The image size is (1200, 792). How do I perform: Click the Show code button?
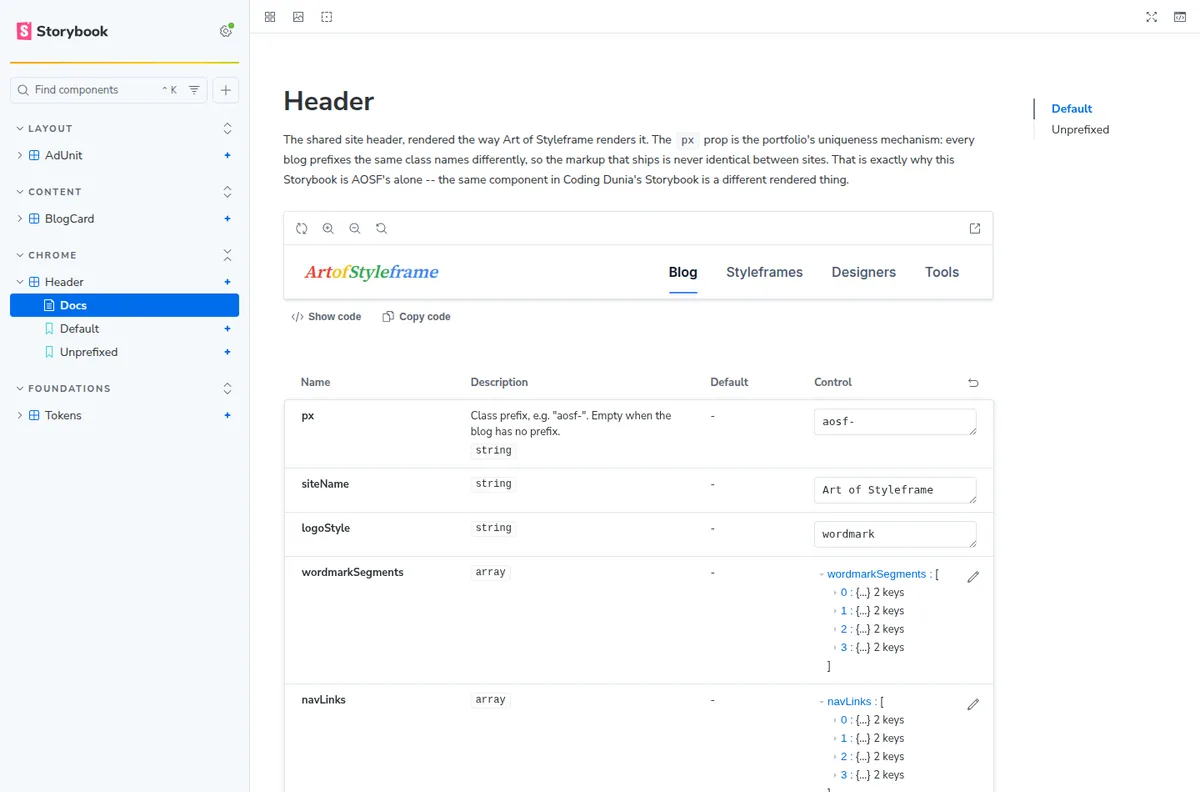pos(326,317)
